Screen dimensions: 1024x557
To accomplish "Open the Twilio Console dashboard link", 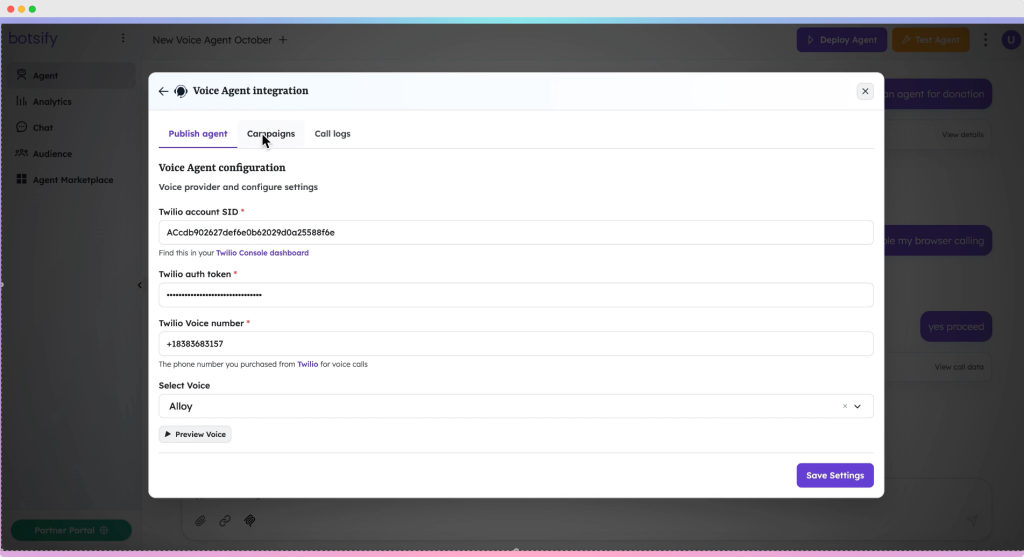I will 263,253.
